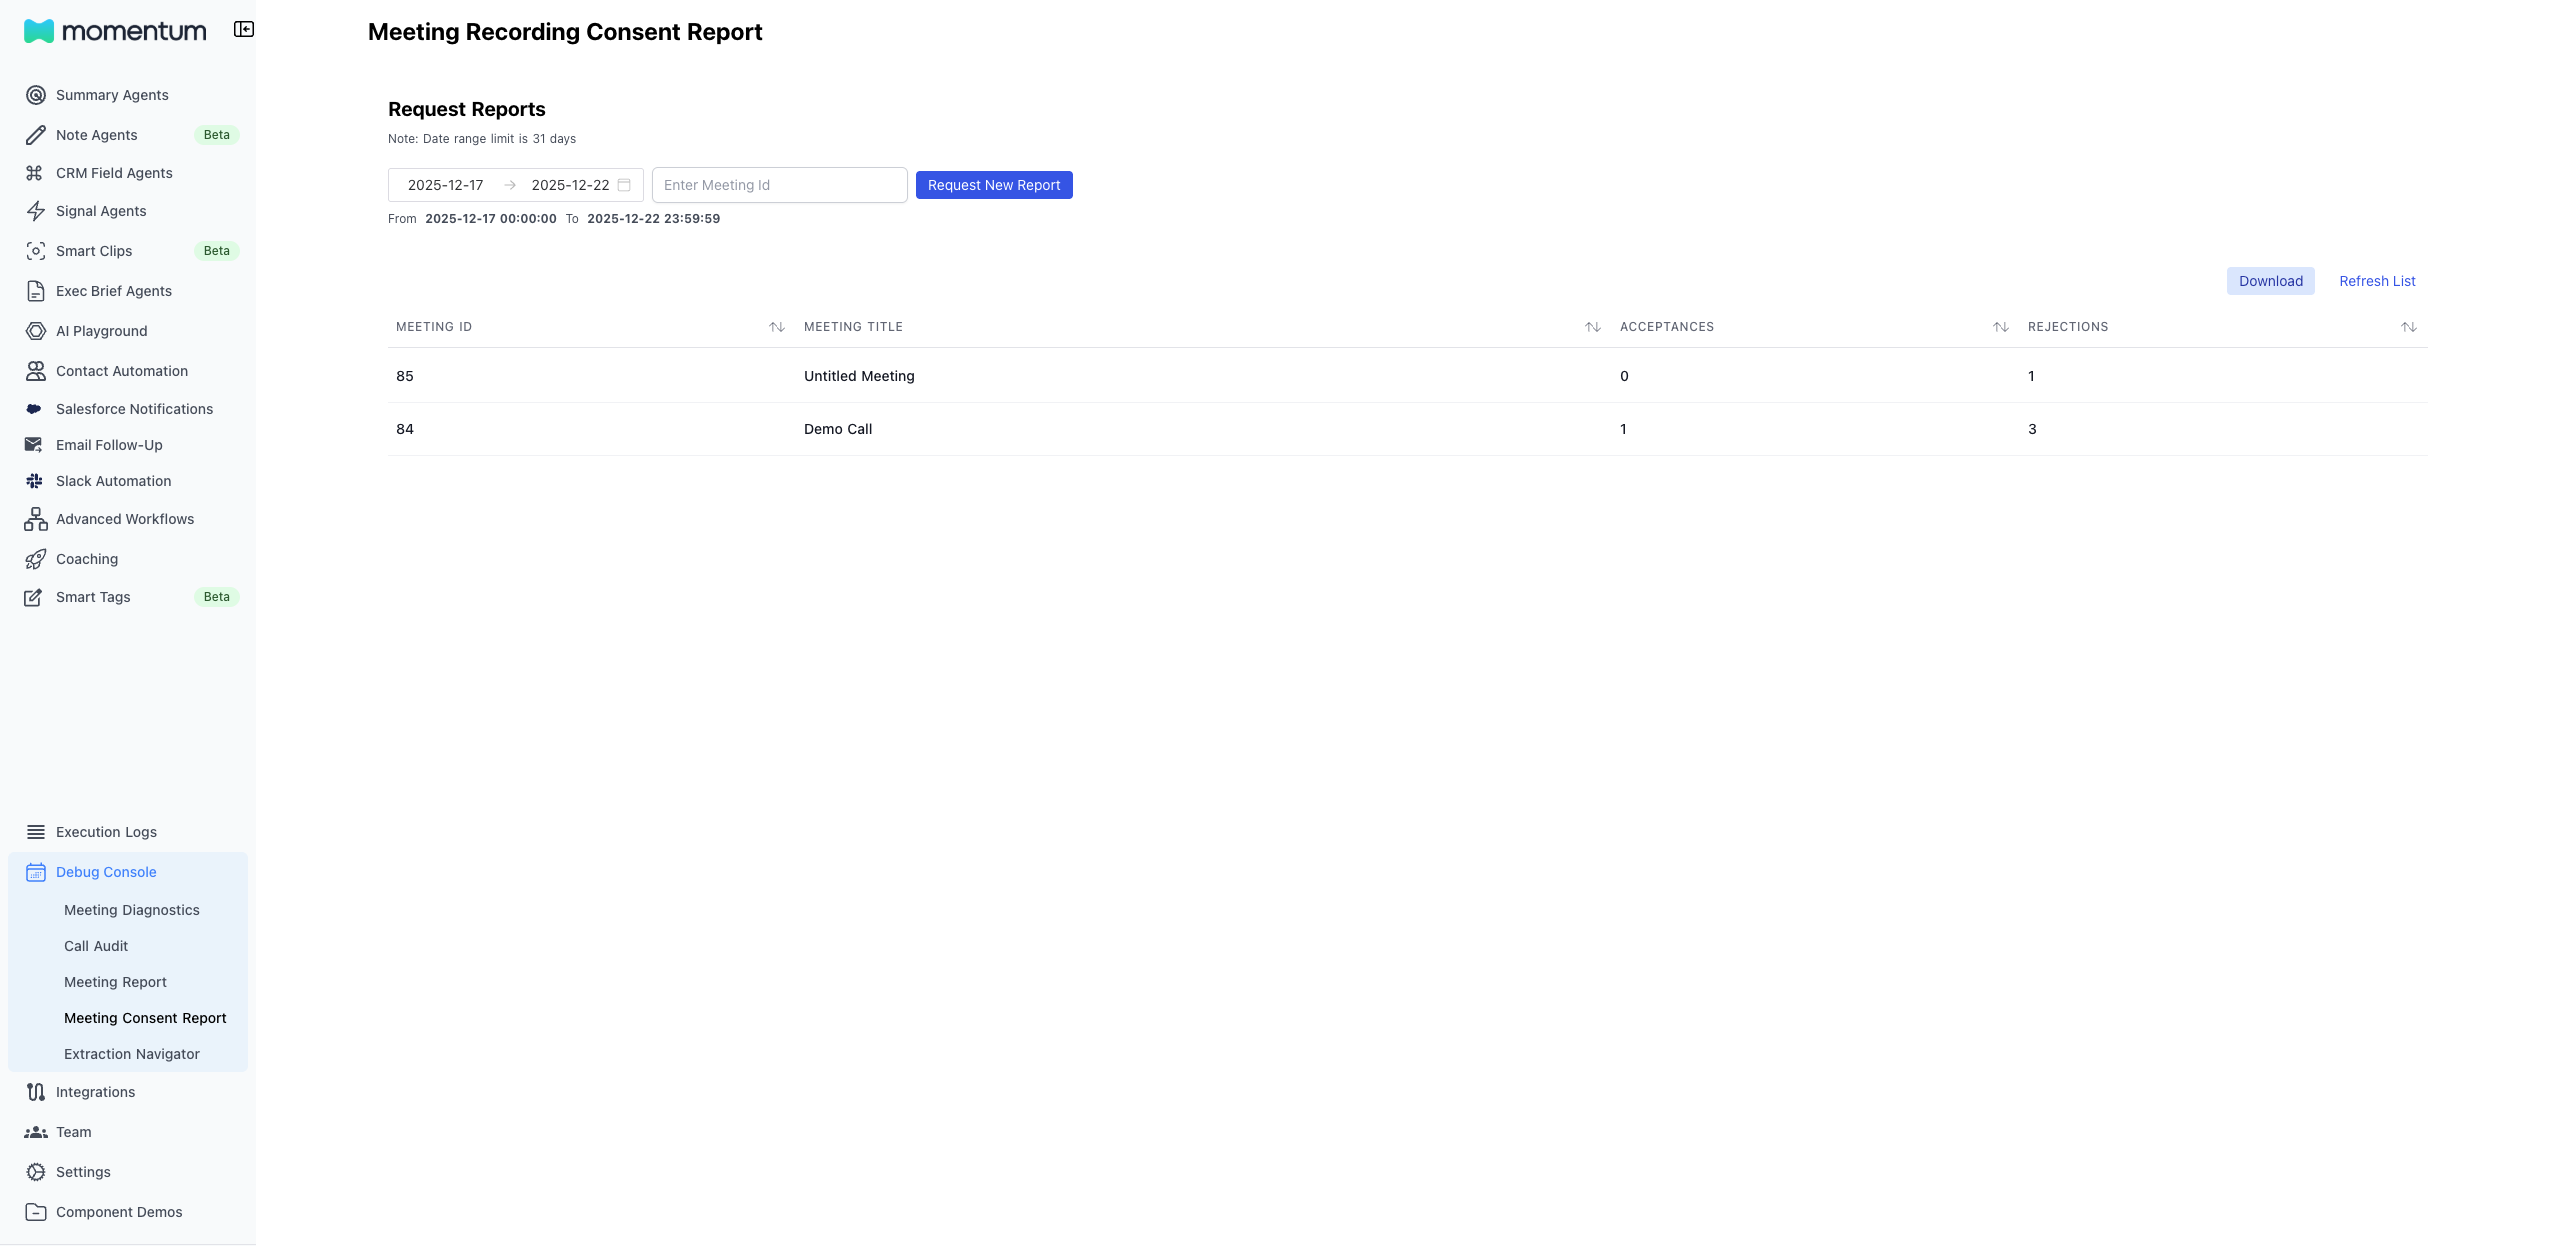2560x1246 pixels.
Task: Switch to Extraction Navigator
Action: coord(130,1053)
